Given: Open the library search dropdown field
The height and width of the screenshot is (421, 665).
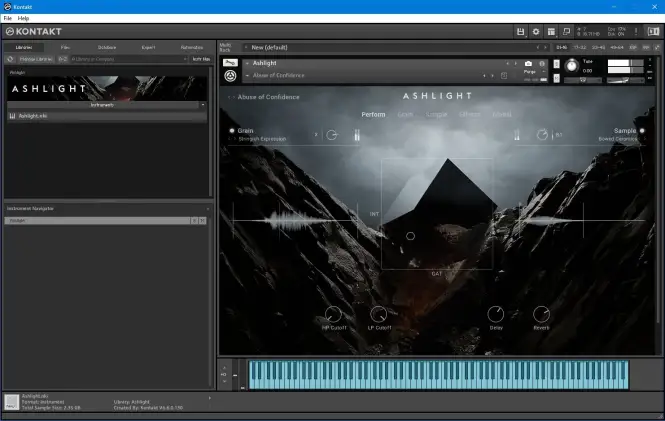Looking at the screenshot, I should point(129,59).
